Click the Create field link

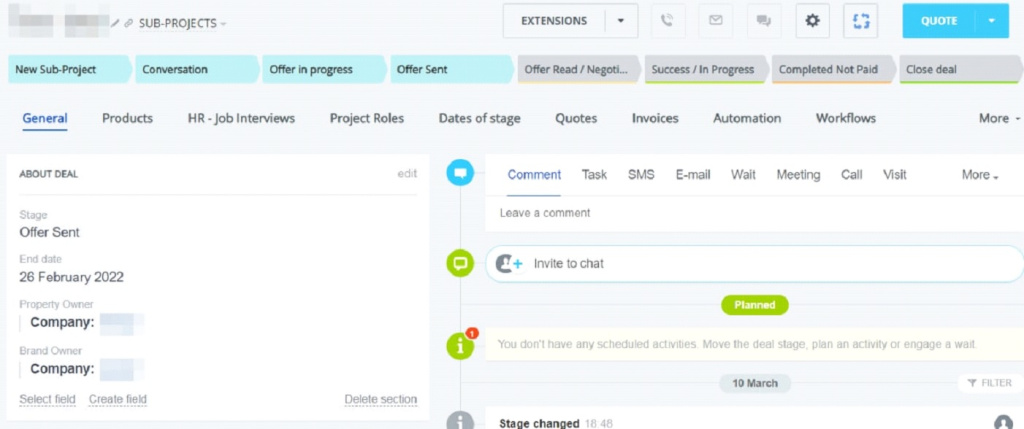(x=118, y=400)
